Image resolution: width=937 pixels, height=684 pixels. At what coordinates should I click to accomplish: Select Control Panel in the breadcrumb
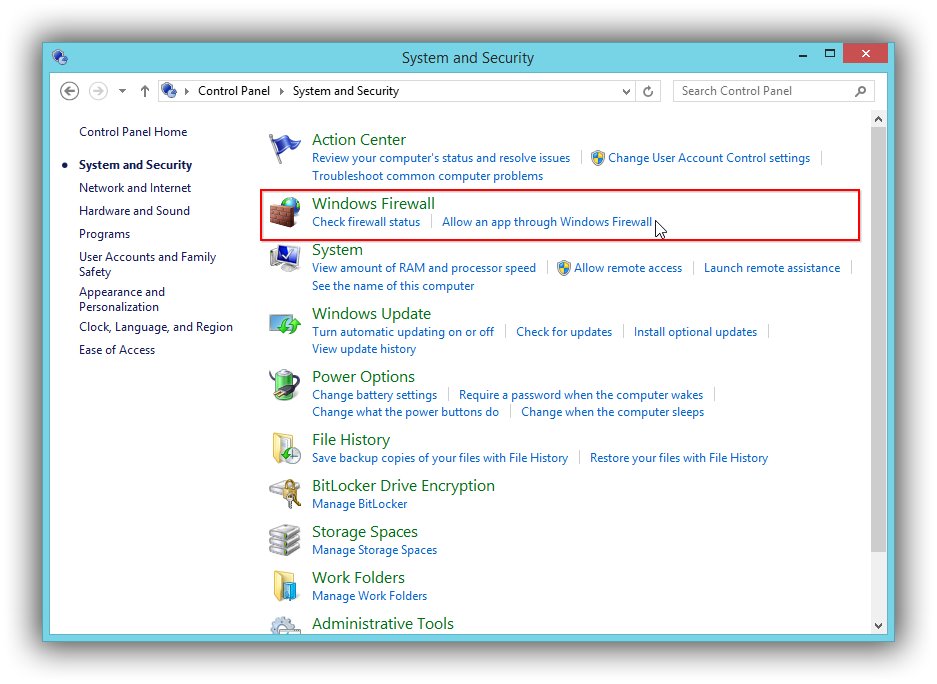point(234,91)
